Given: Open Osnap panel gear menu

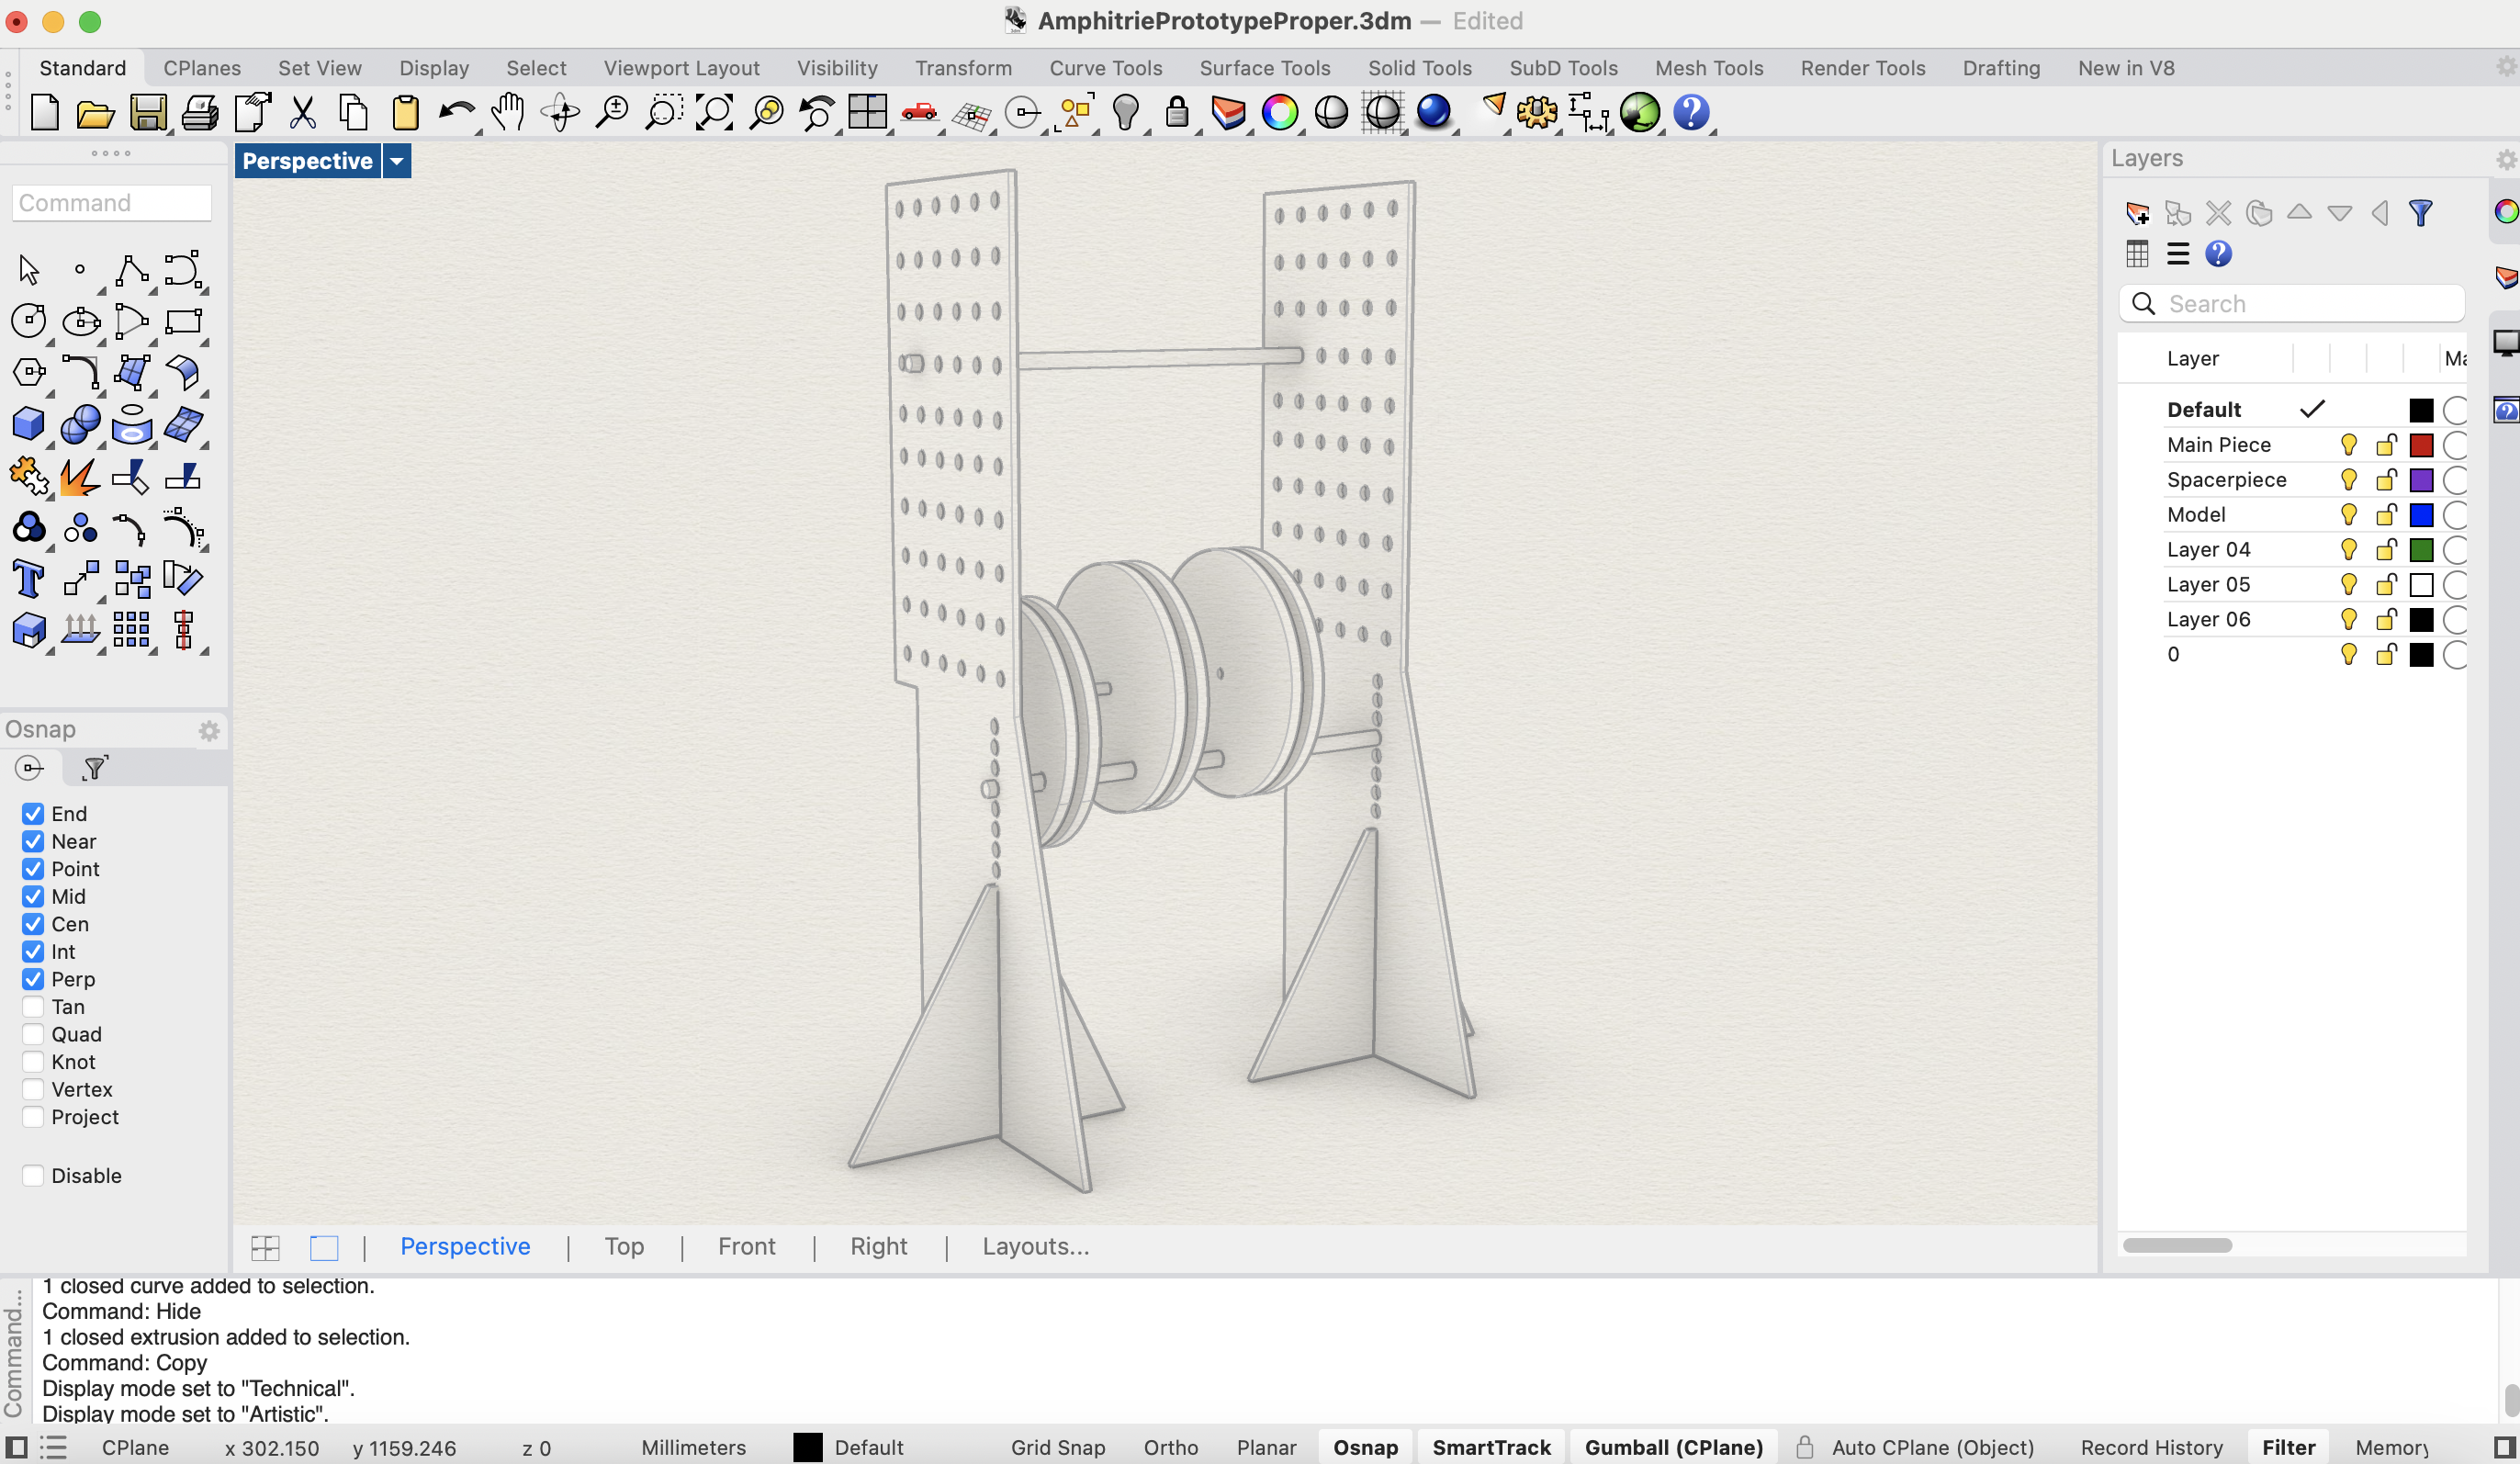Looking at the screenshot, I should [x=209, y=731].
